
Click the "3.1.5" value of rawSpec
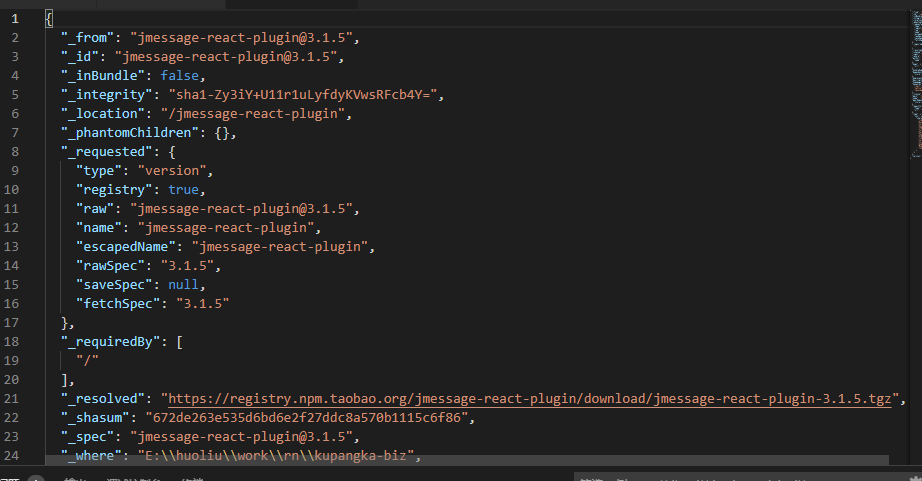[x=188, y=266]
